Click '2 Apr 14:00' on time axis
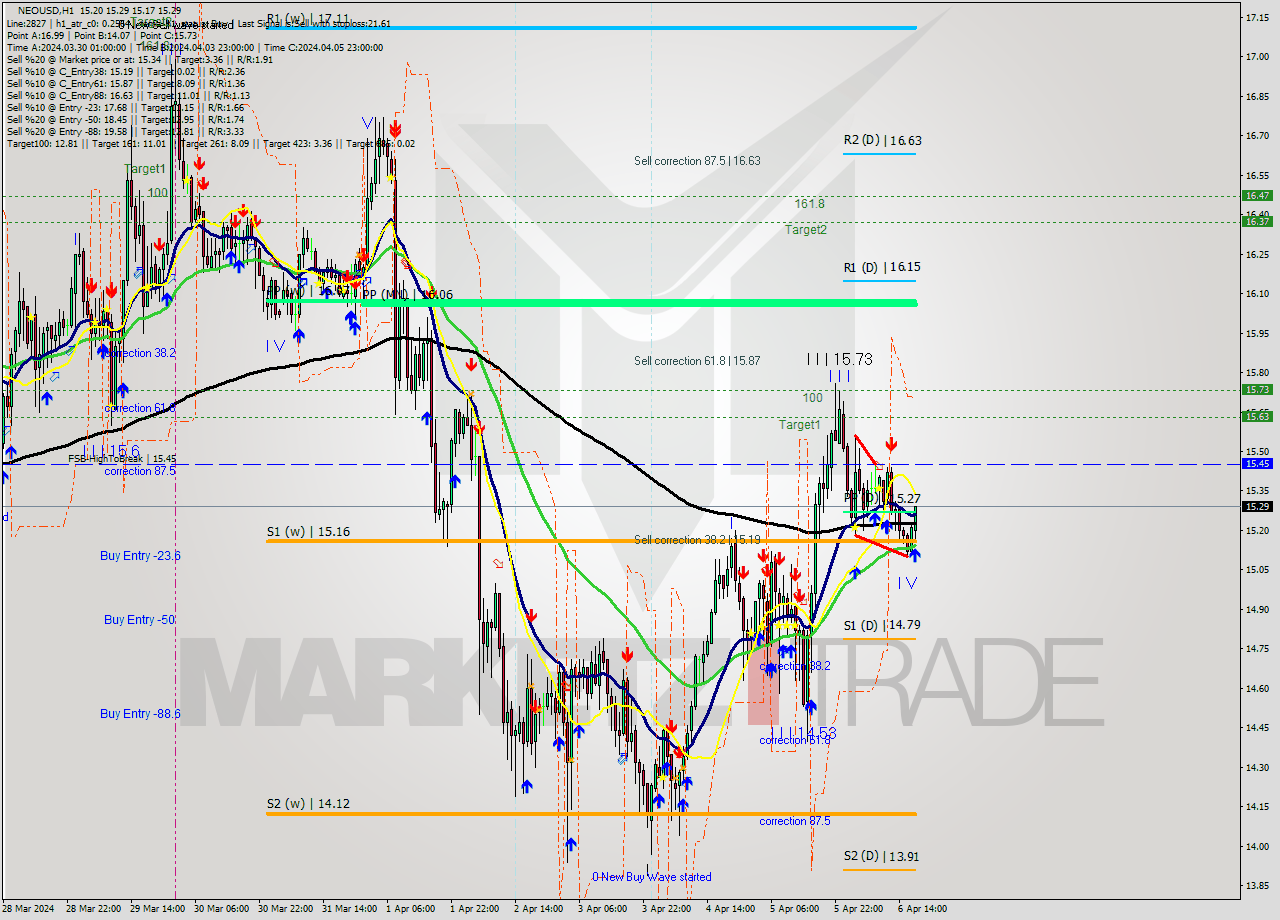The width and height of the screenshot is (1280, 920). pos(537,909)
